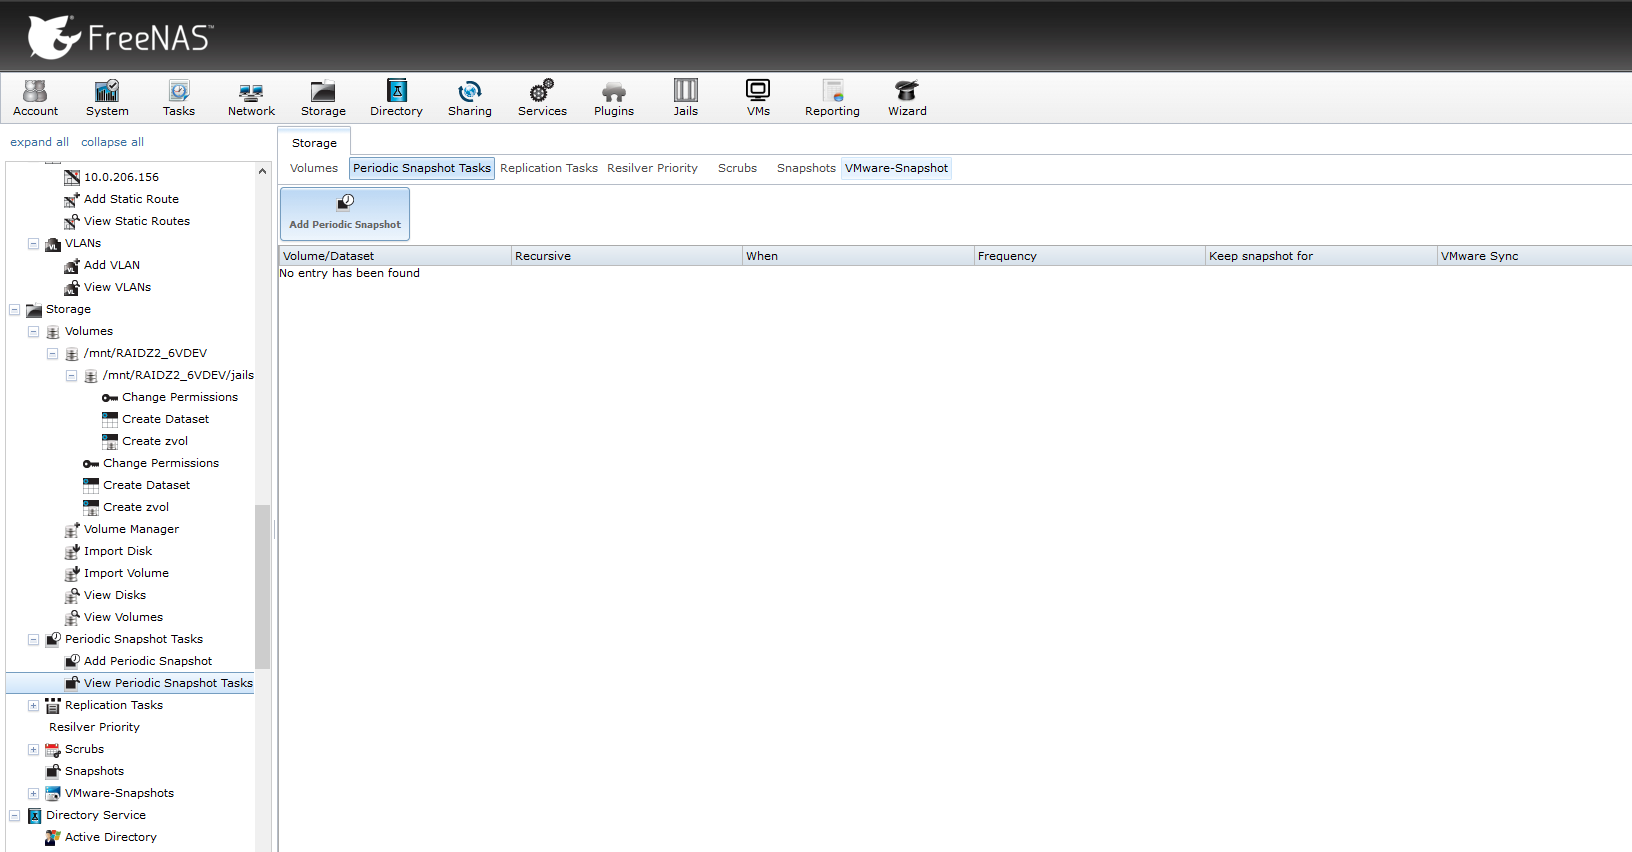
Task: Click the tree scrollbar up arrow
Action: [x=262, y=171]
